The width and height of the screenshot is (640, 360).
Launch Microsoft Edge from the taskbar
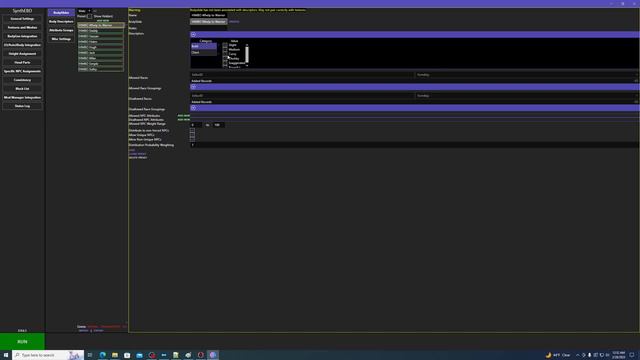coord(102,355)
